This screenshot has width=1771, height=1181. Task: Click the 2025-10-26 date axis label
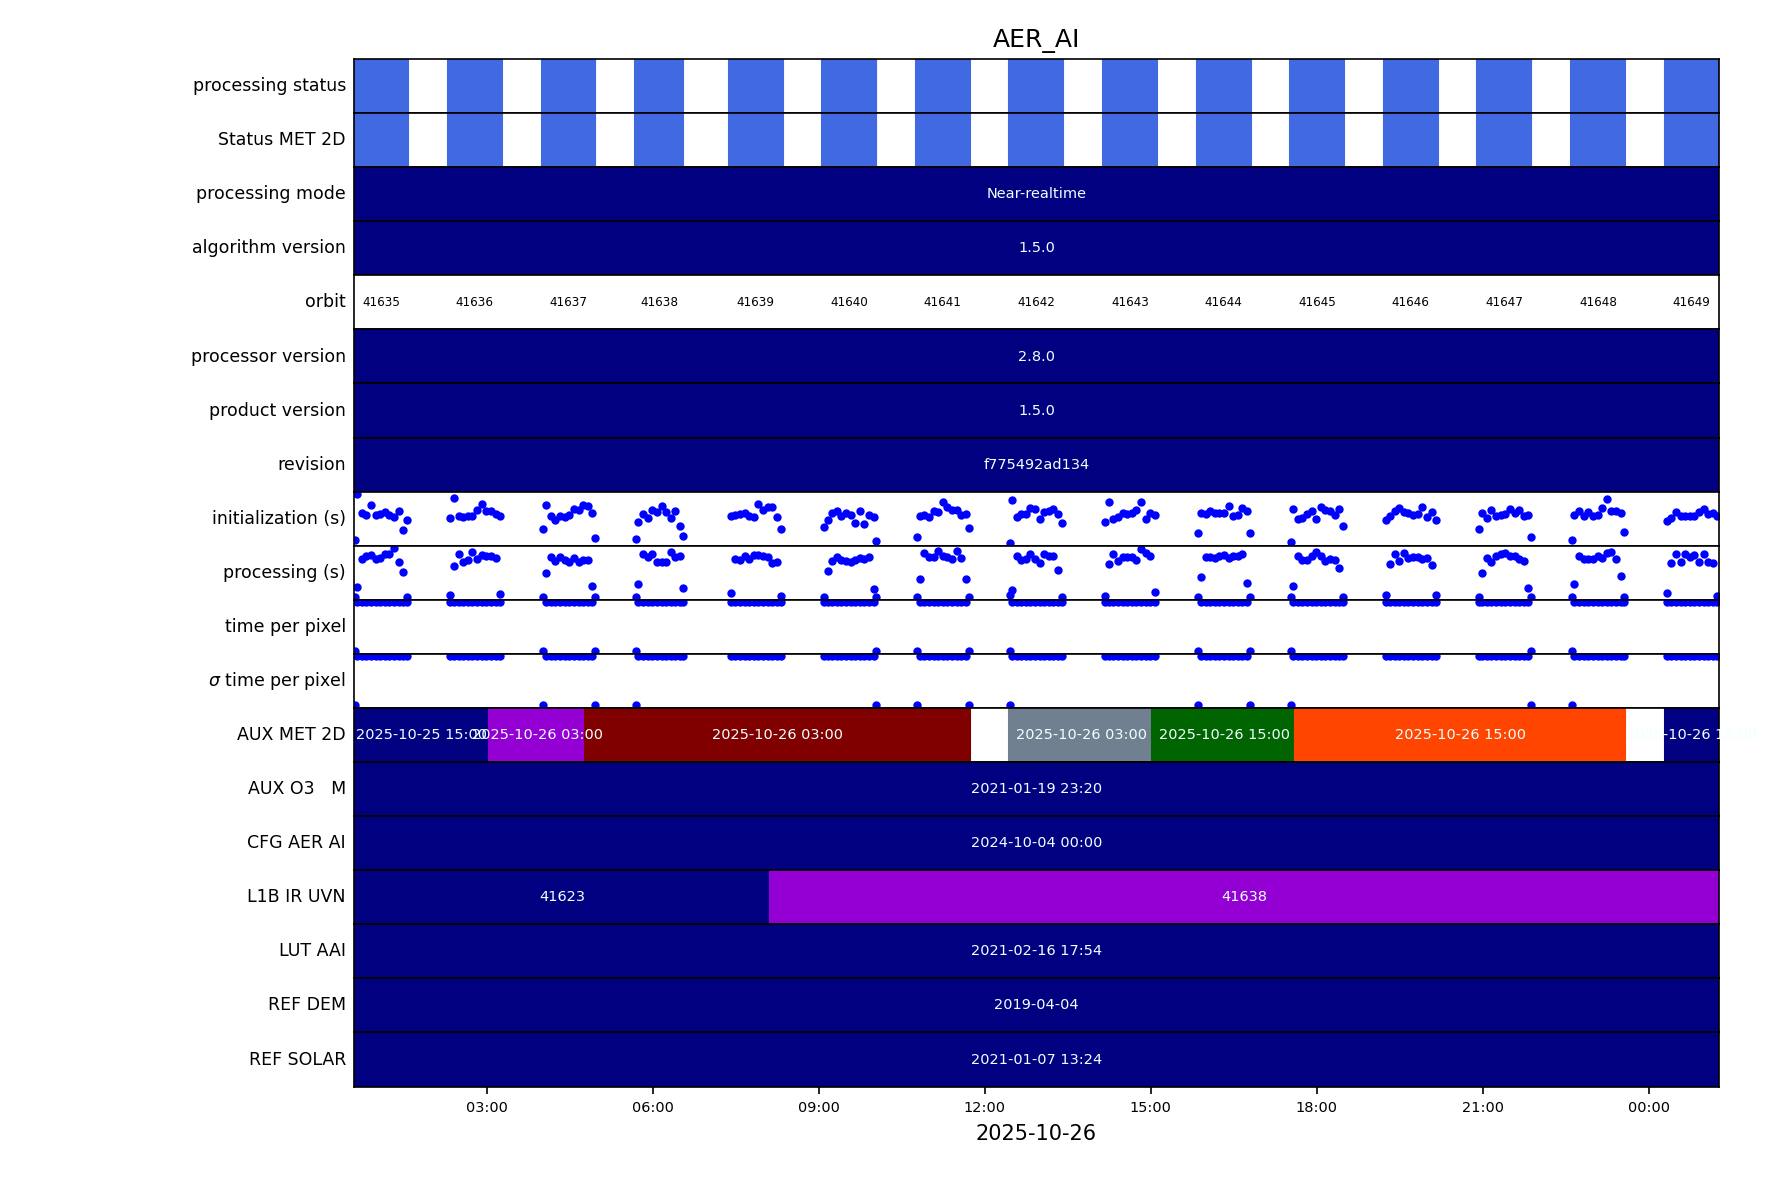(x=1035, y=1133)
